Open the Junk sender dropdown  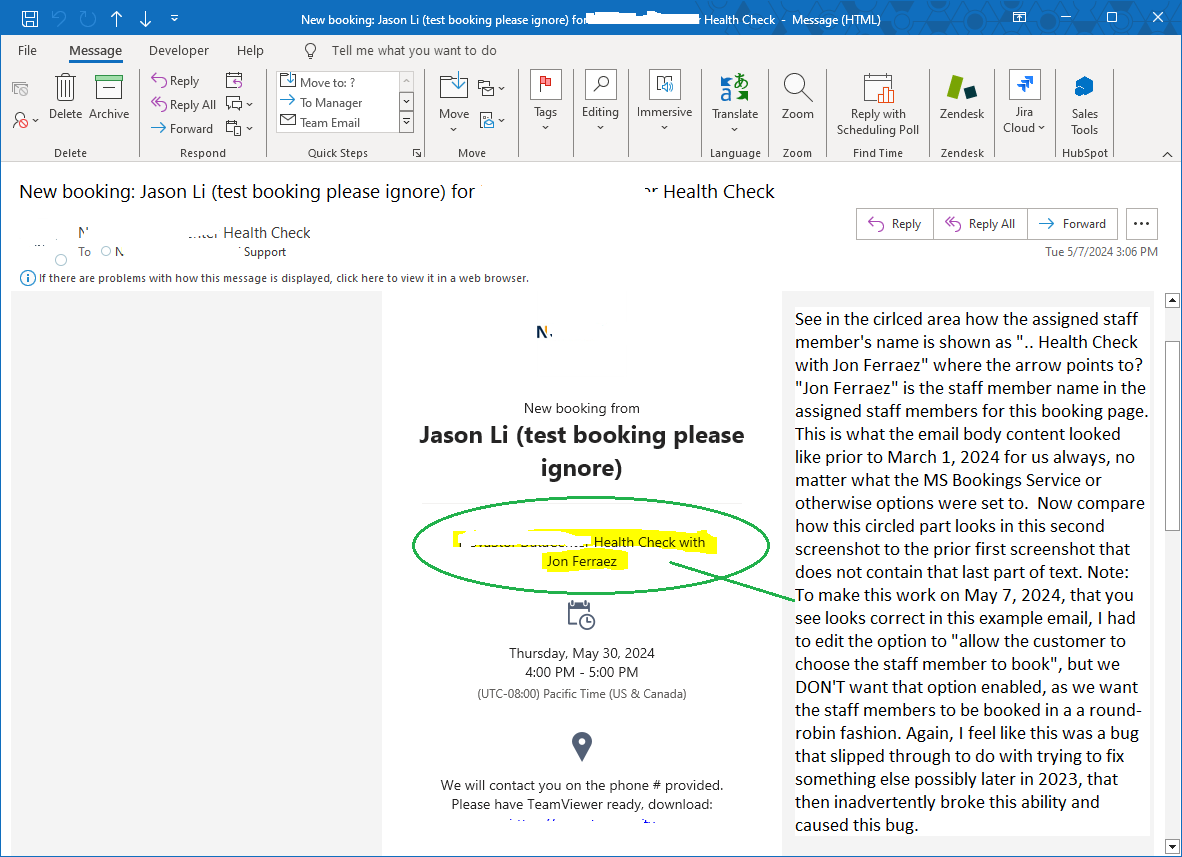point(25,120)
